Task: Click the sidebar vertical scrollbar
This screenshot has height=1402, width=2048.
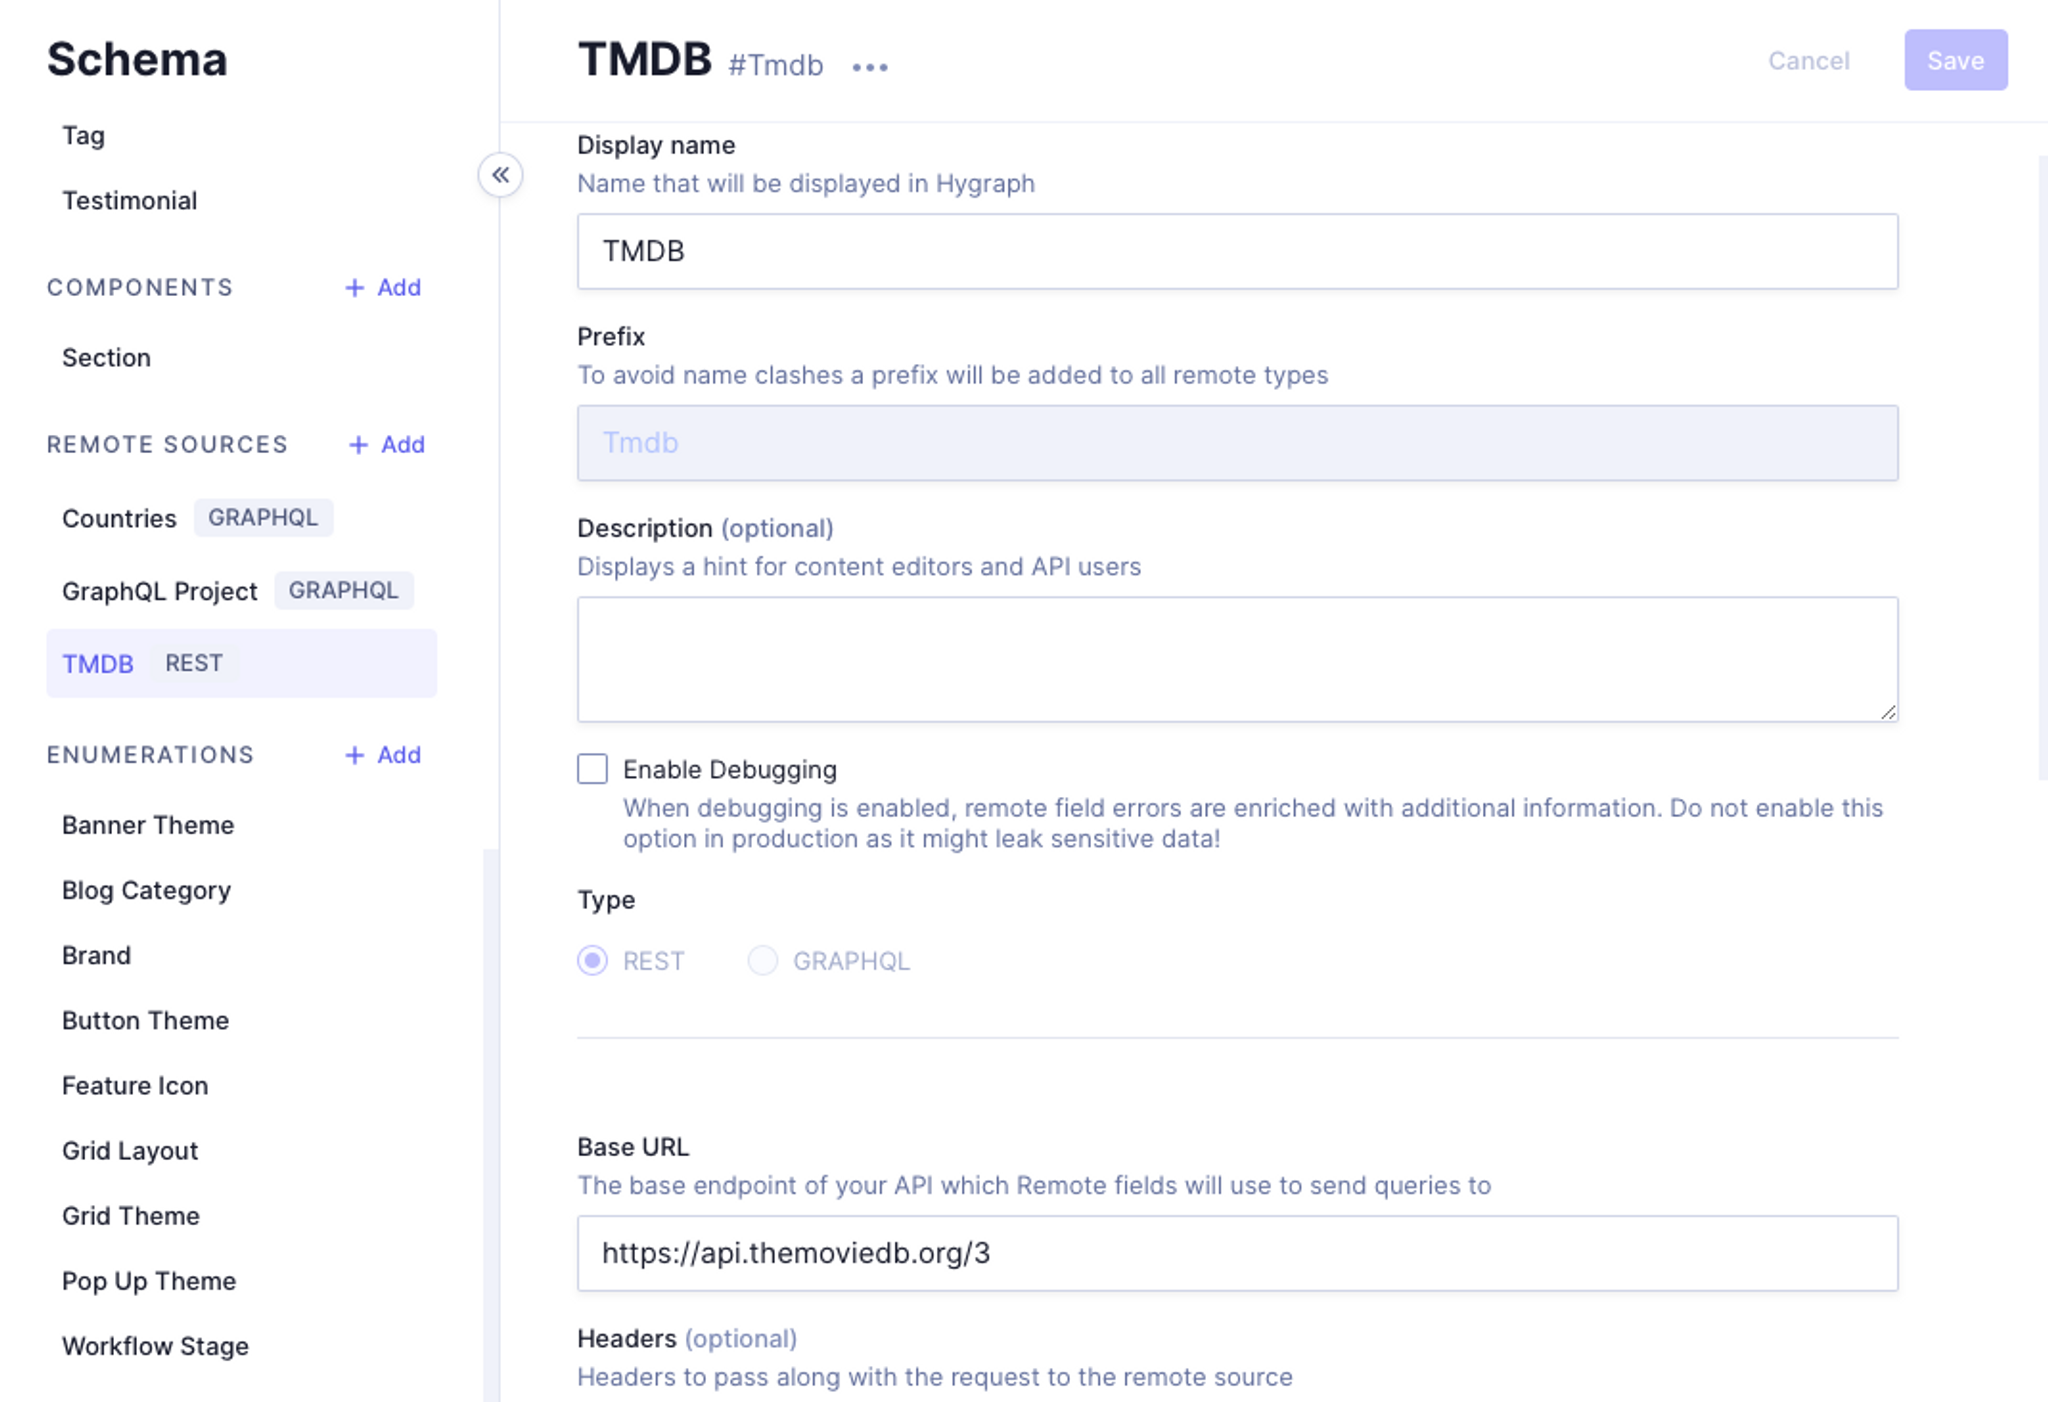Action: [490, 1125]
